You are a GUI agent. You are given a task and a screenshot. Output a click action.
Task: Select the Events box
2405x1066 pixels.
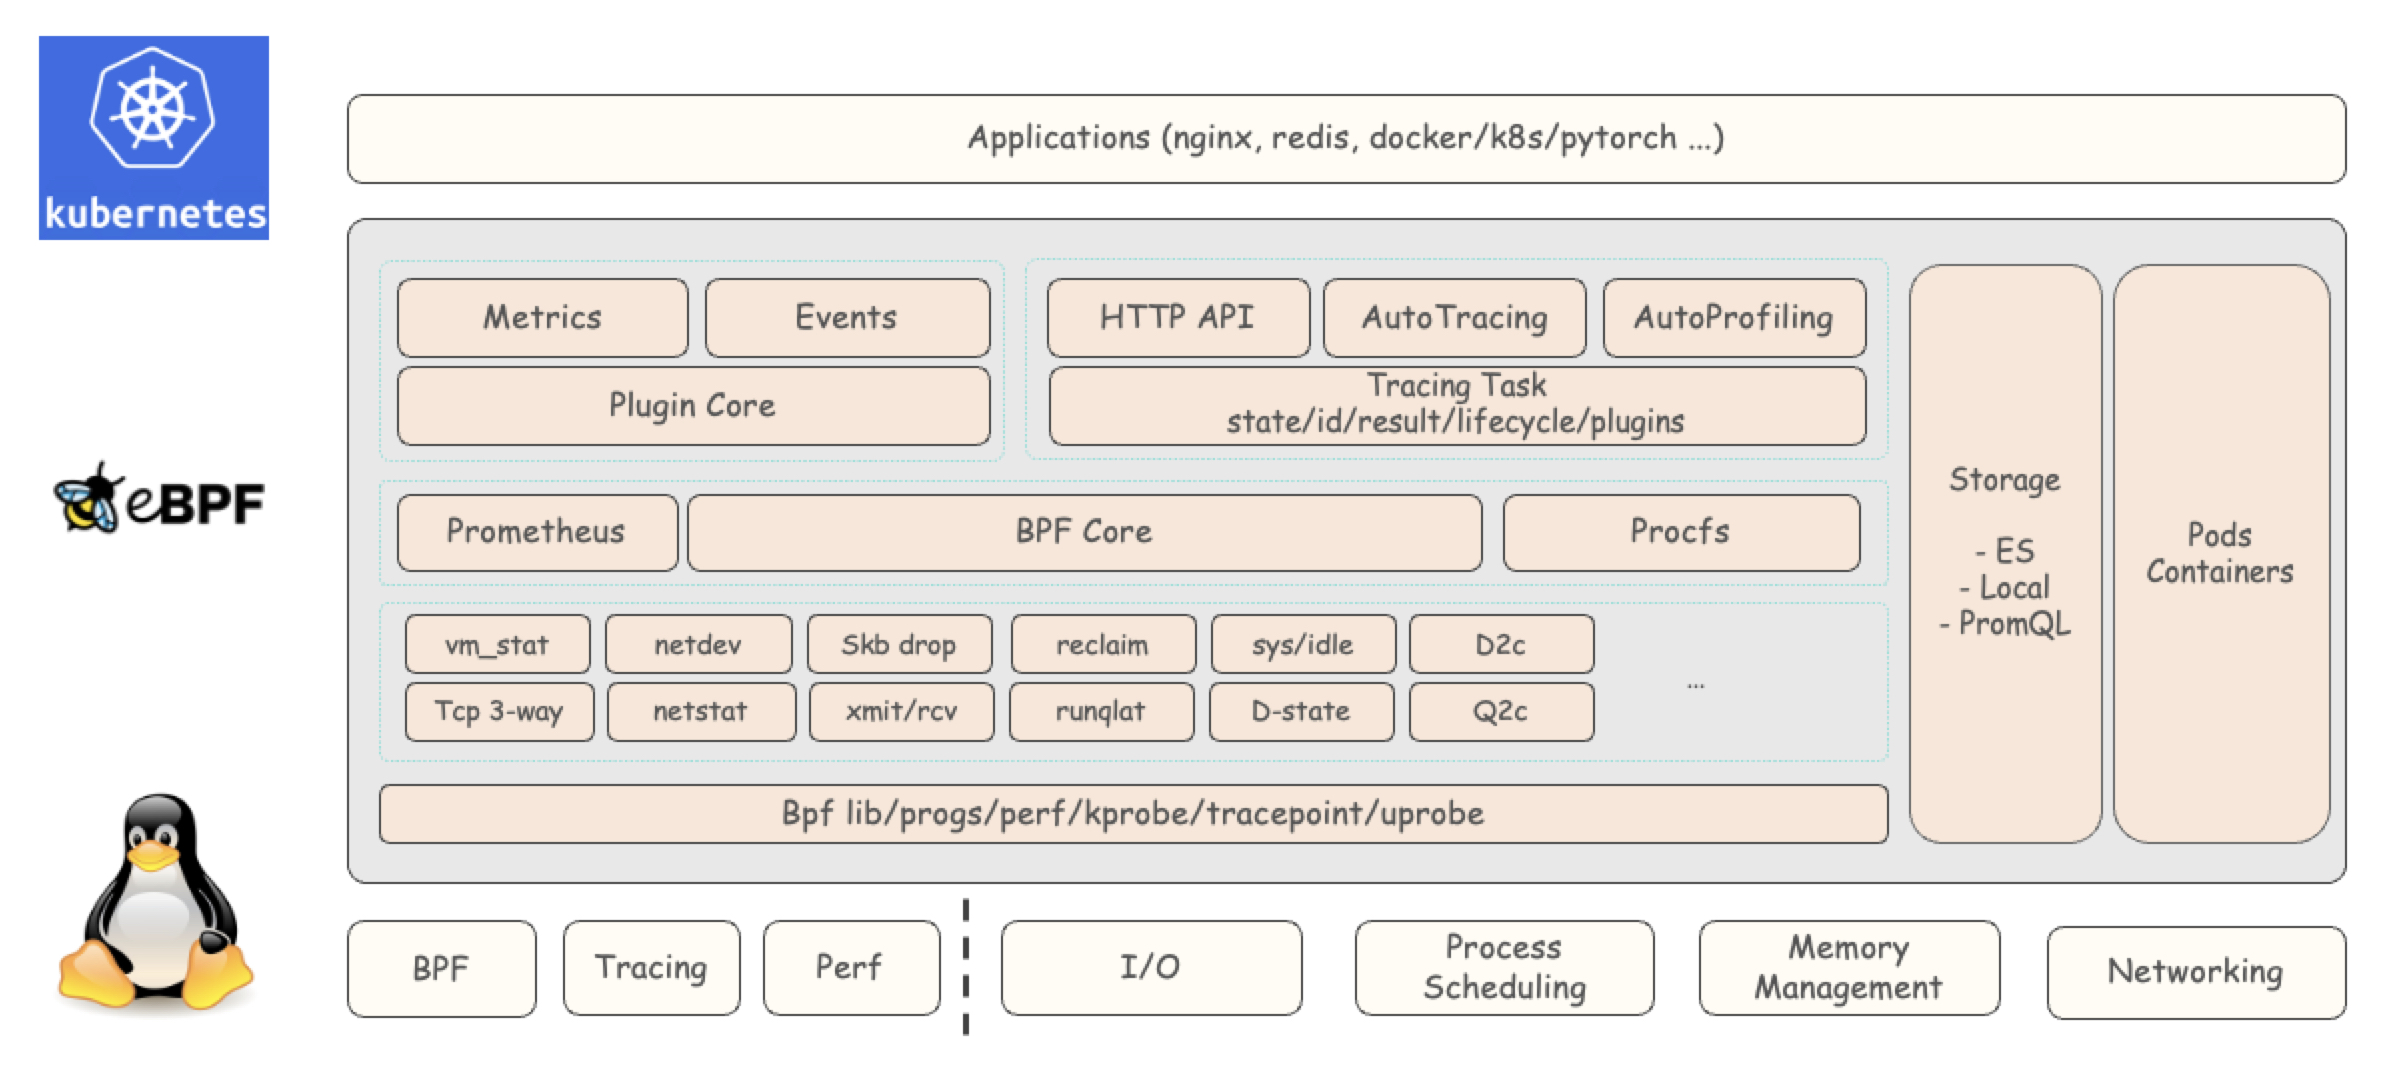[847, 318]
